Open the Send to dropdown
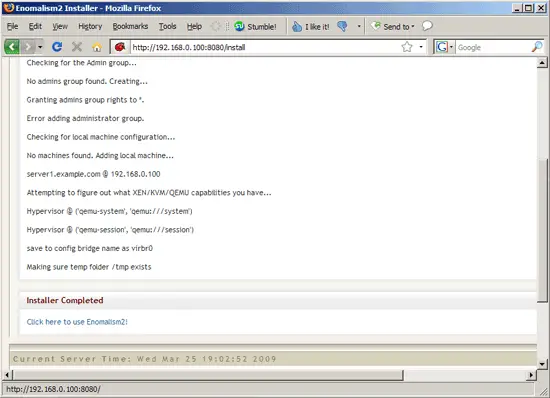550x398 pixels. 393,26
